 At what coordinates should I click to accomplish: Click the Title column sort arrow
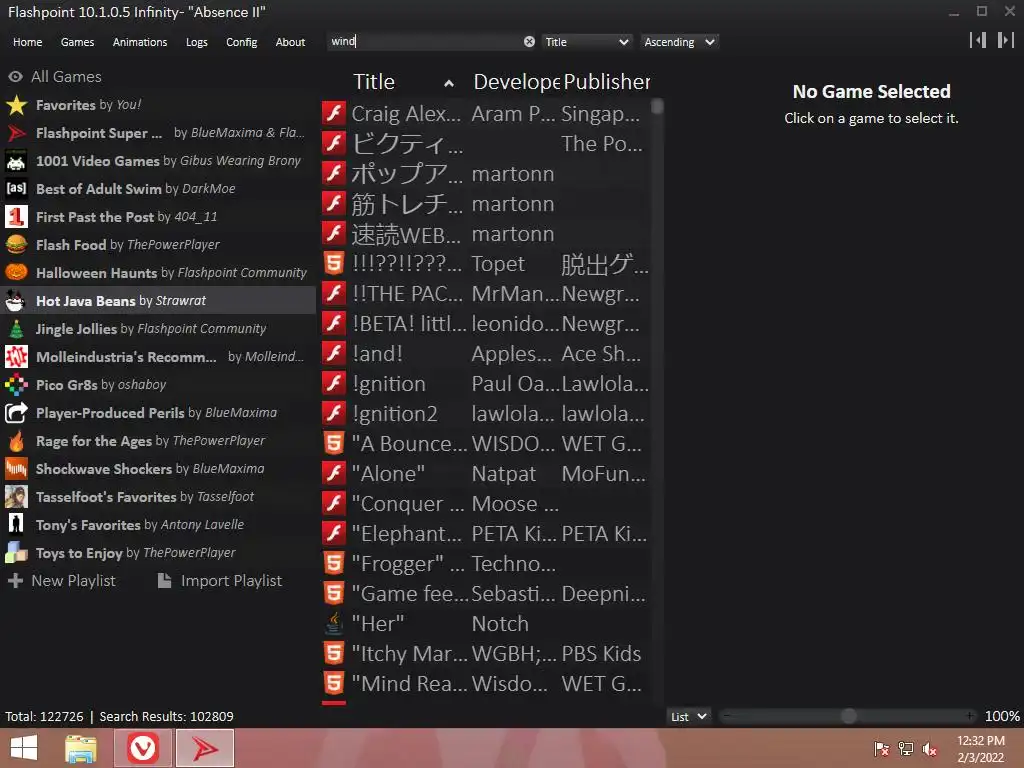[x=449, y=83]
